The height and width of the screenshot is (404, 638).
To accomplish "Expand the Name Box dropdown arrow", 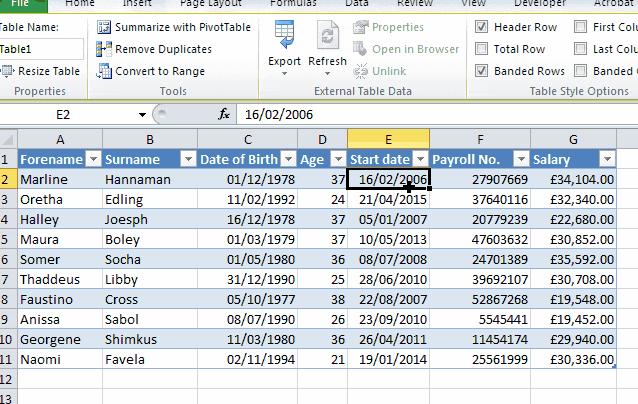I will pyautogui.click(x=142, y=115).
